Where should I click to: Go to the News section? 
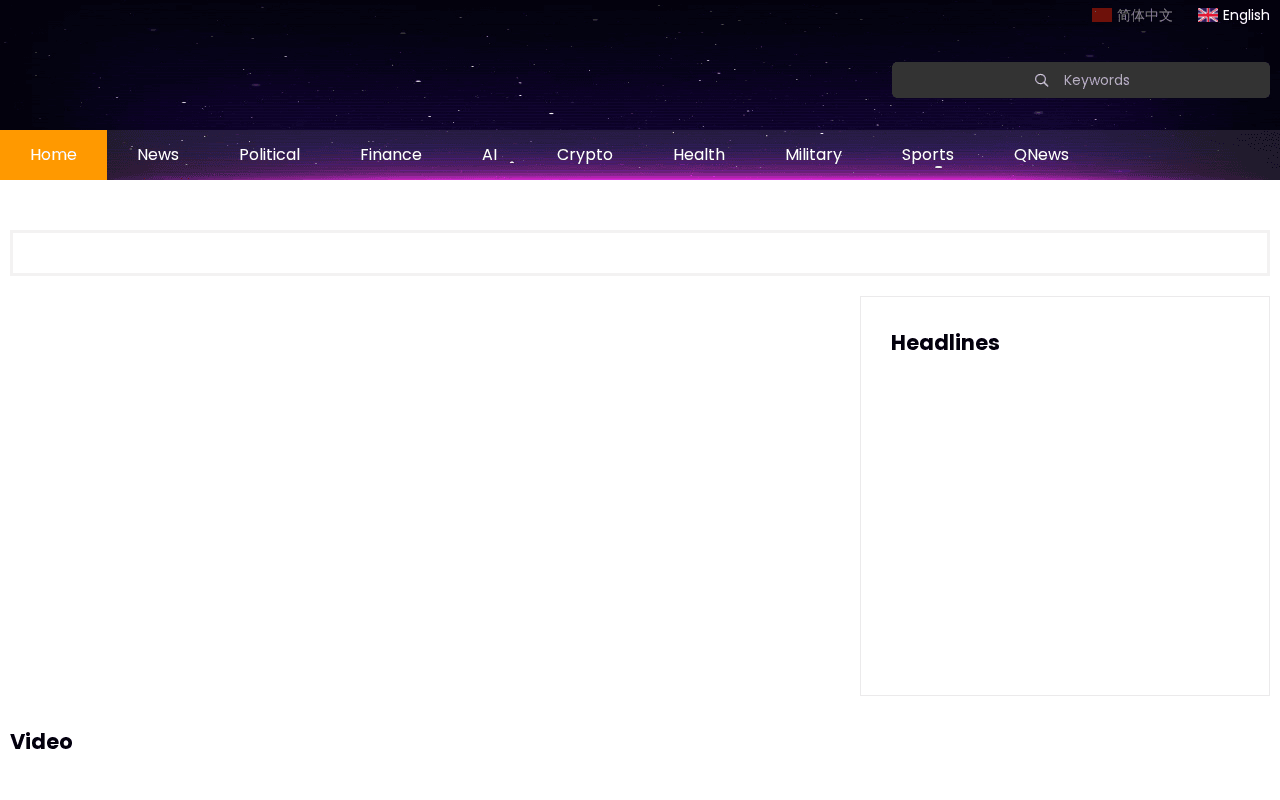[158, 155]
